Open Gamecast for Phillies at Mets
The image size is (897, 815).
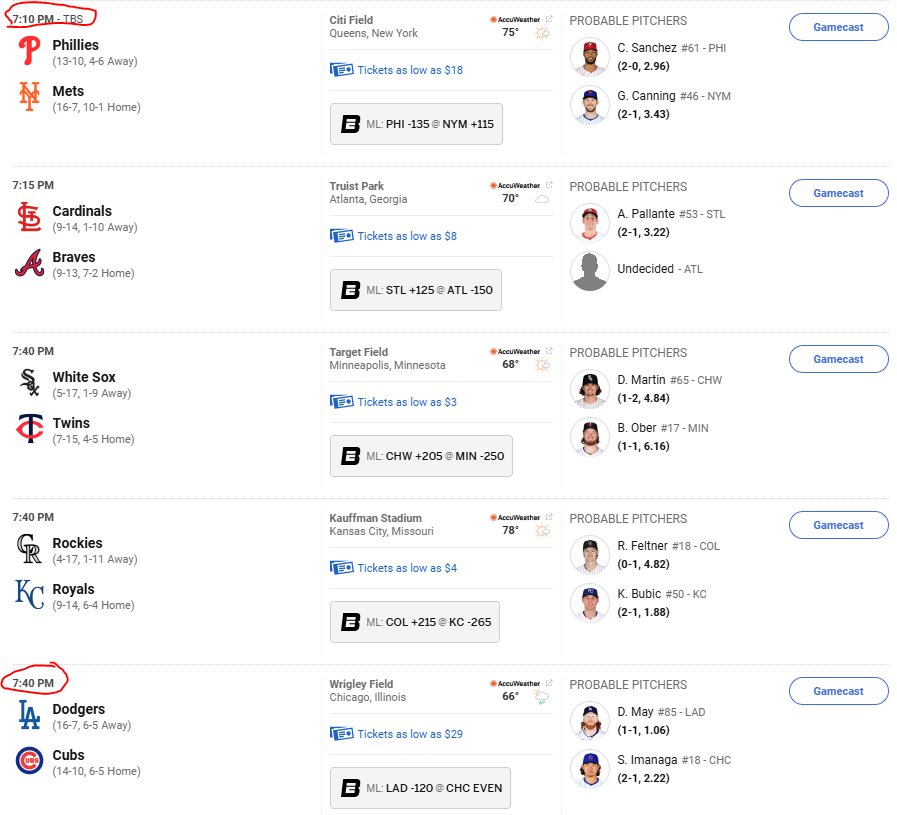(x=838, y=27)
